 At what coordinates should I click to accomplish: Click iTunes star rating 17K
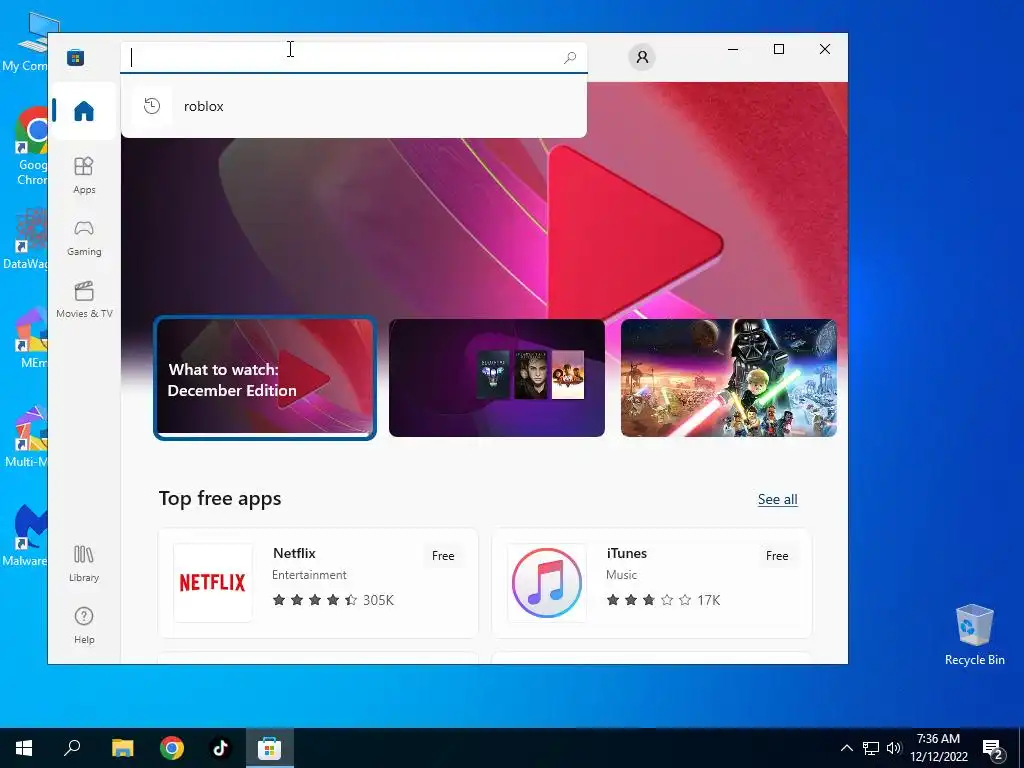click(663, 600)
